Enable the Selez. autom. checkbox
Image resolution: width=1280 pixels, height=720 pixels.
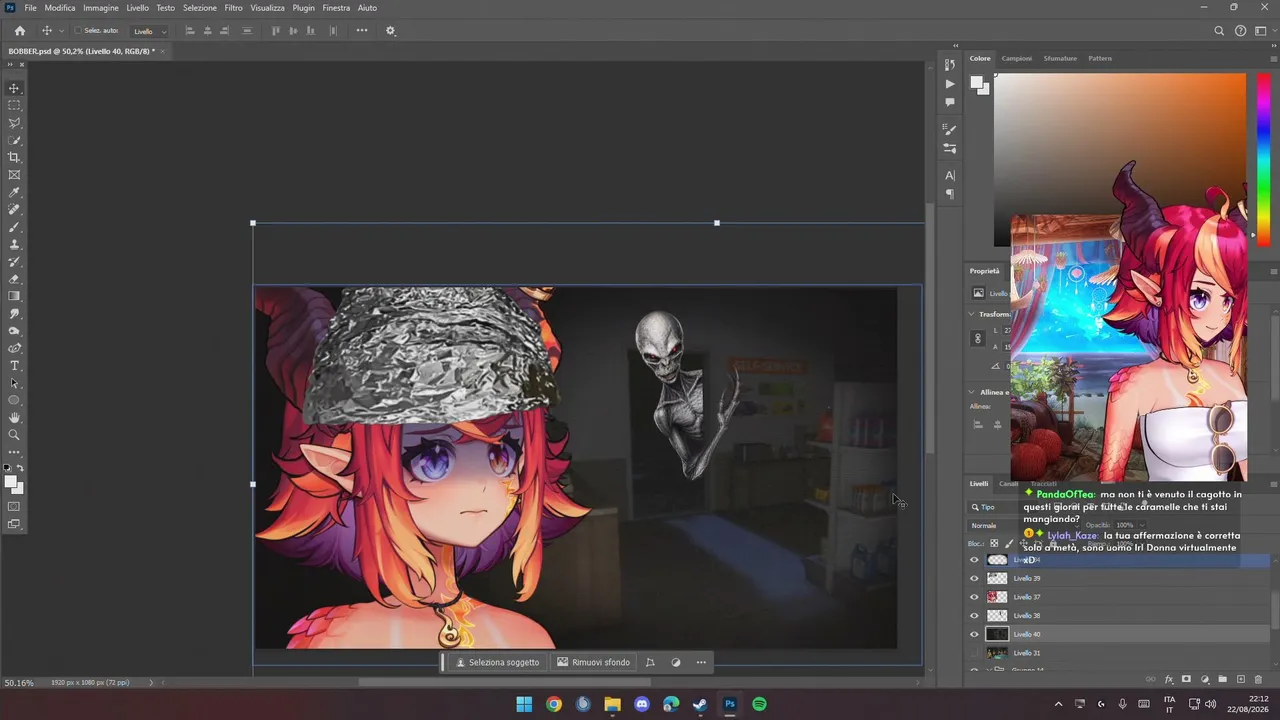point(78,31)
